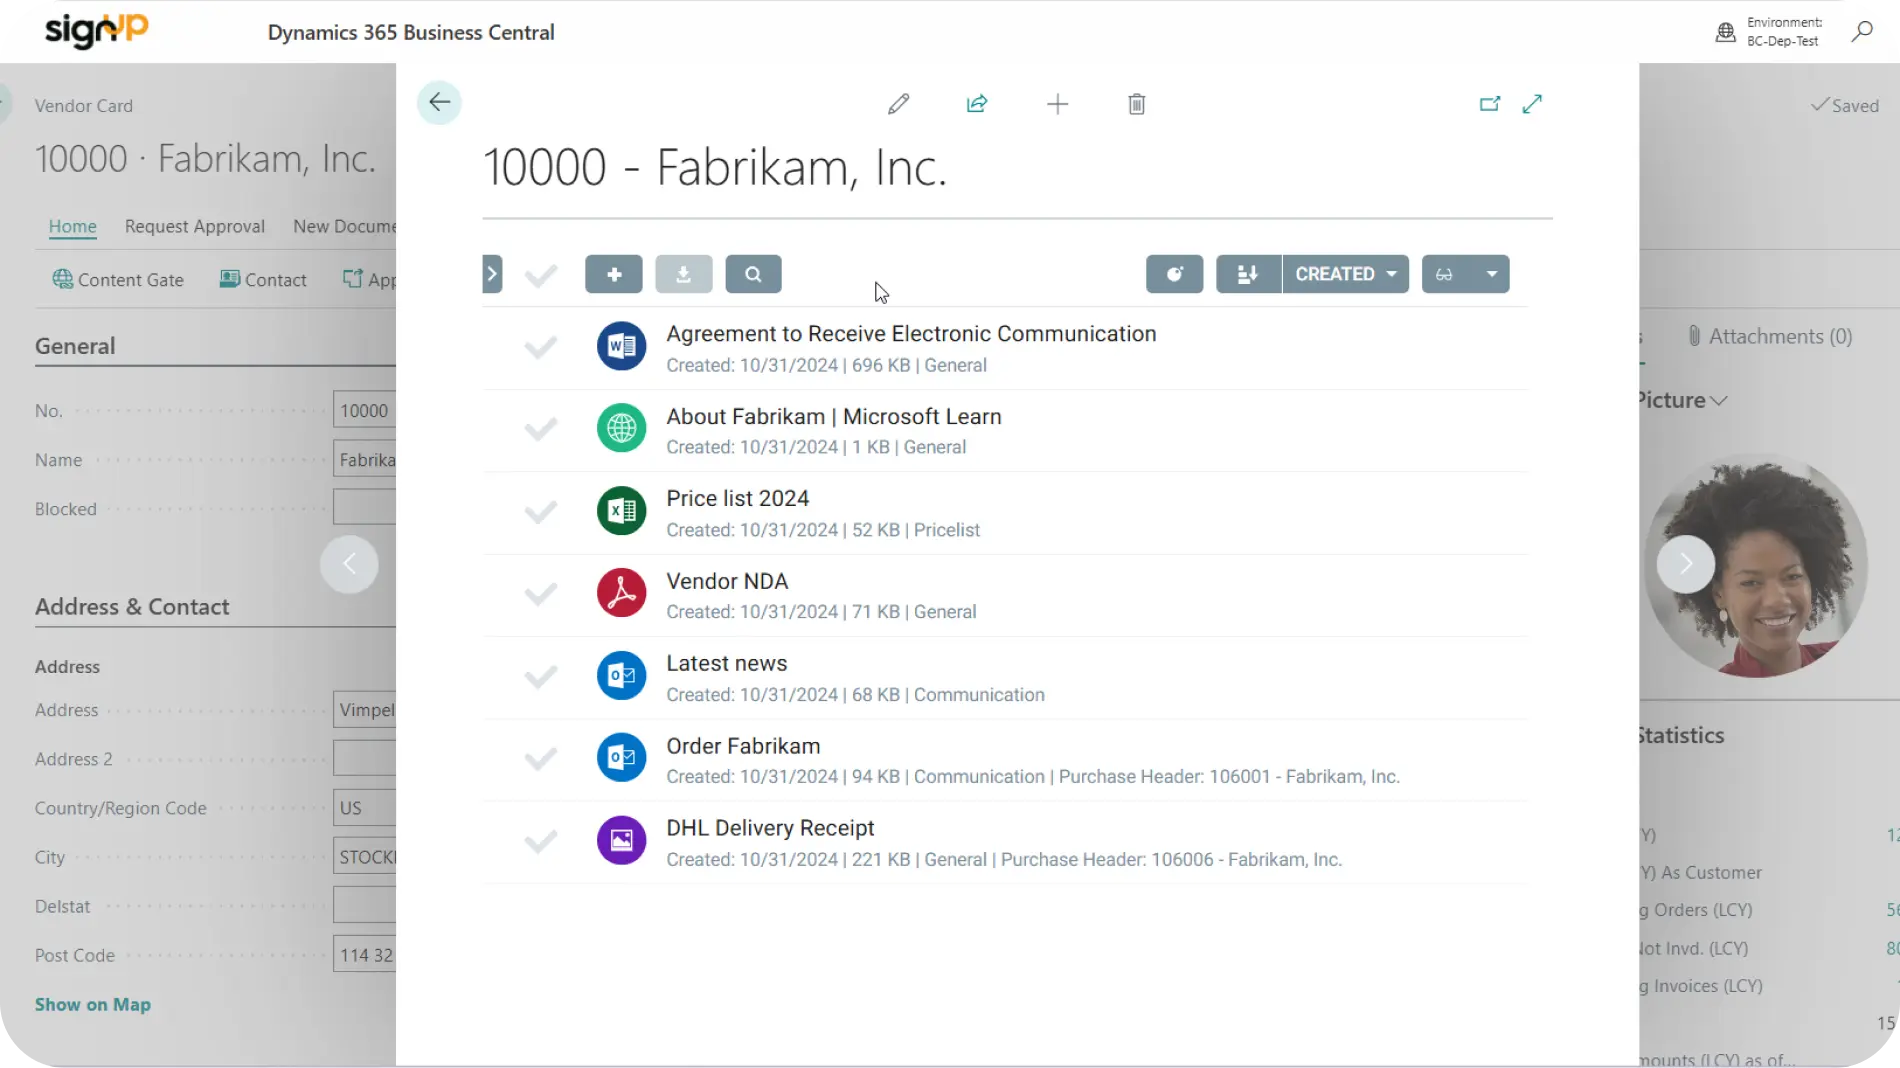Click the General section header

pyautogui.click(x=75, y=346)
